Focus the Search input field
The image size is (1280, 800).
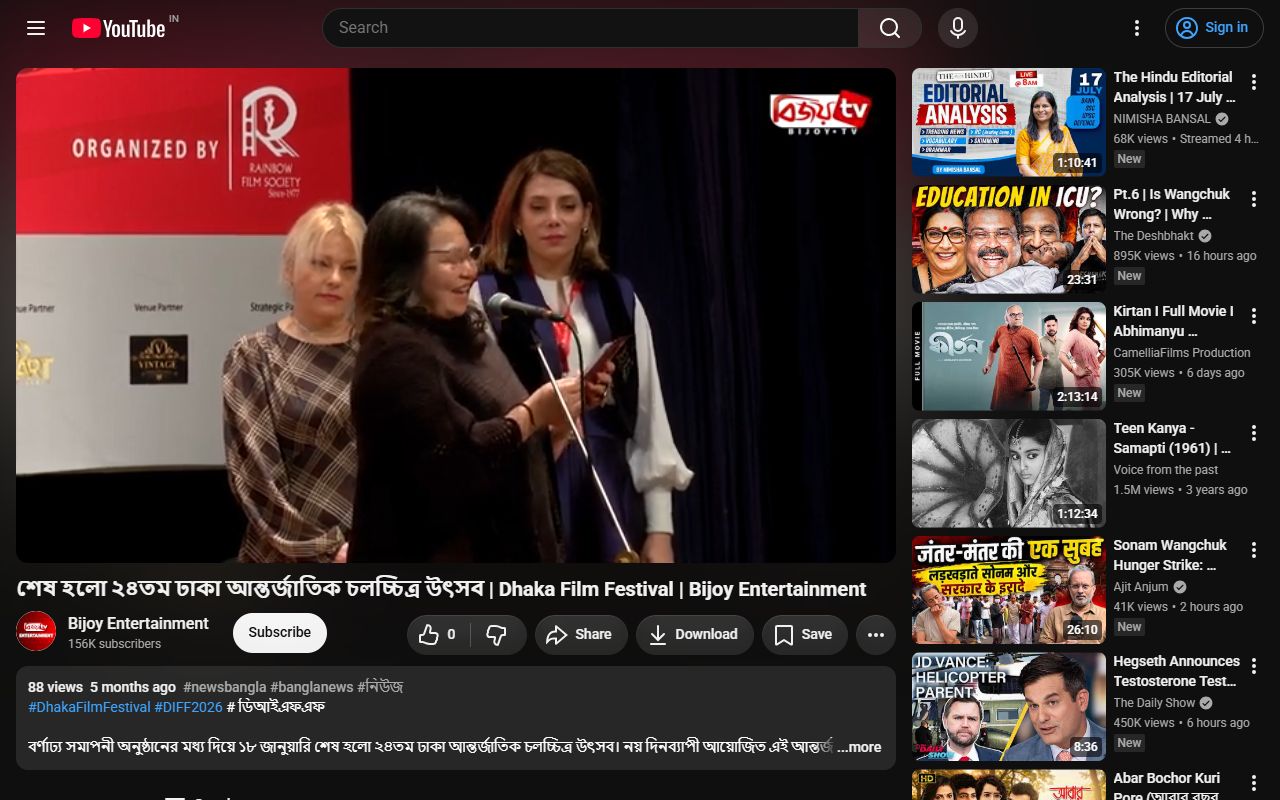click(x=590, y=28)
